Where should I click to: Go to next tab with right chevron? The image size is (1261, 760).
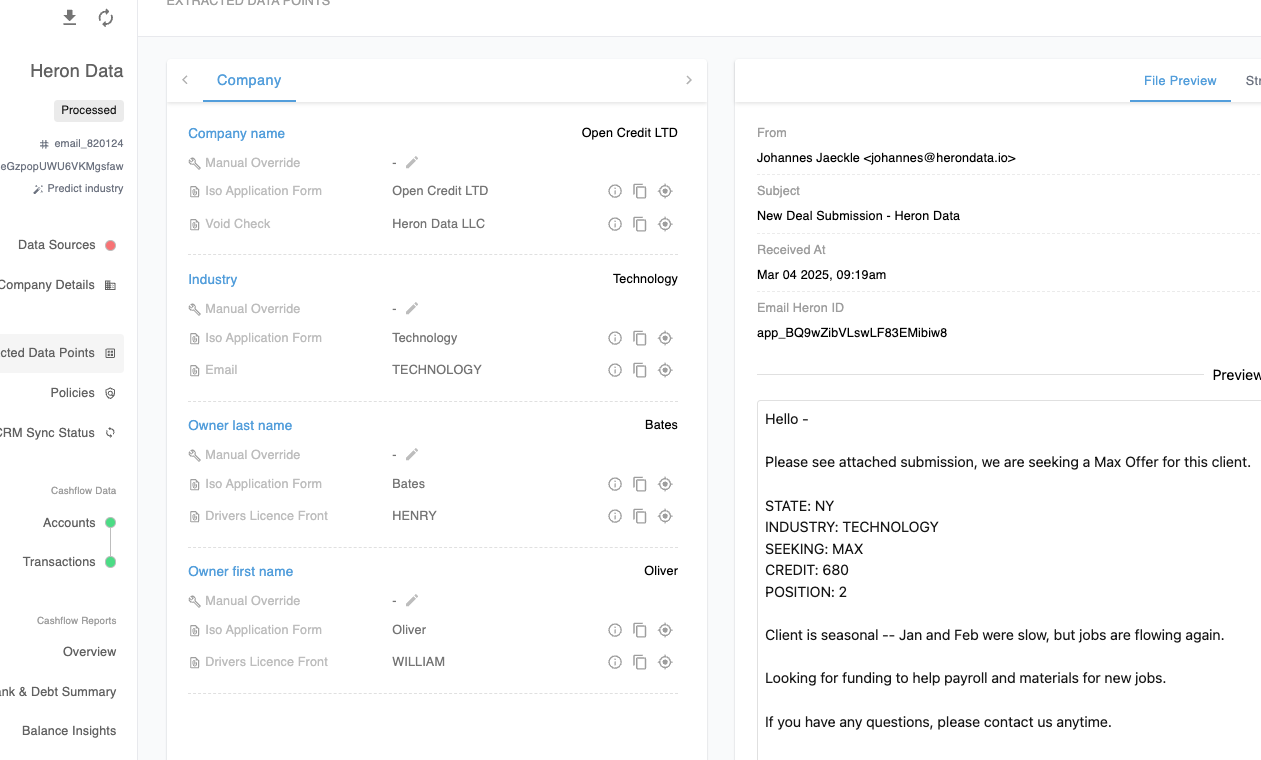click(689, 80)
